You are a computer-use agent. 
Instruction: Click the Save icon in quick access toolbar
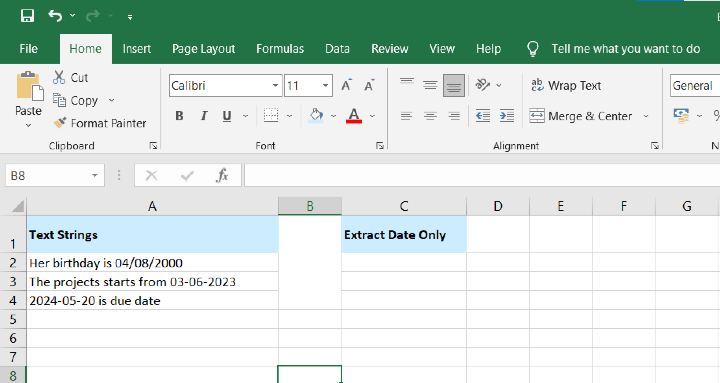27,16
